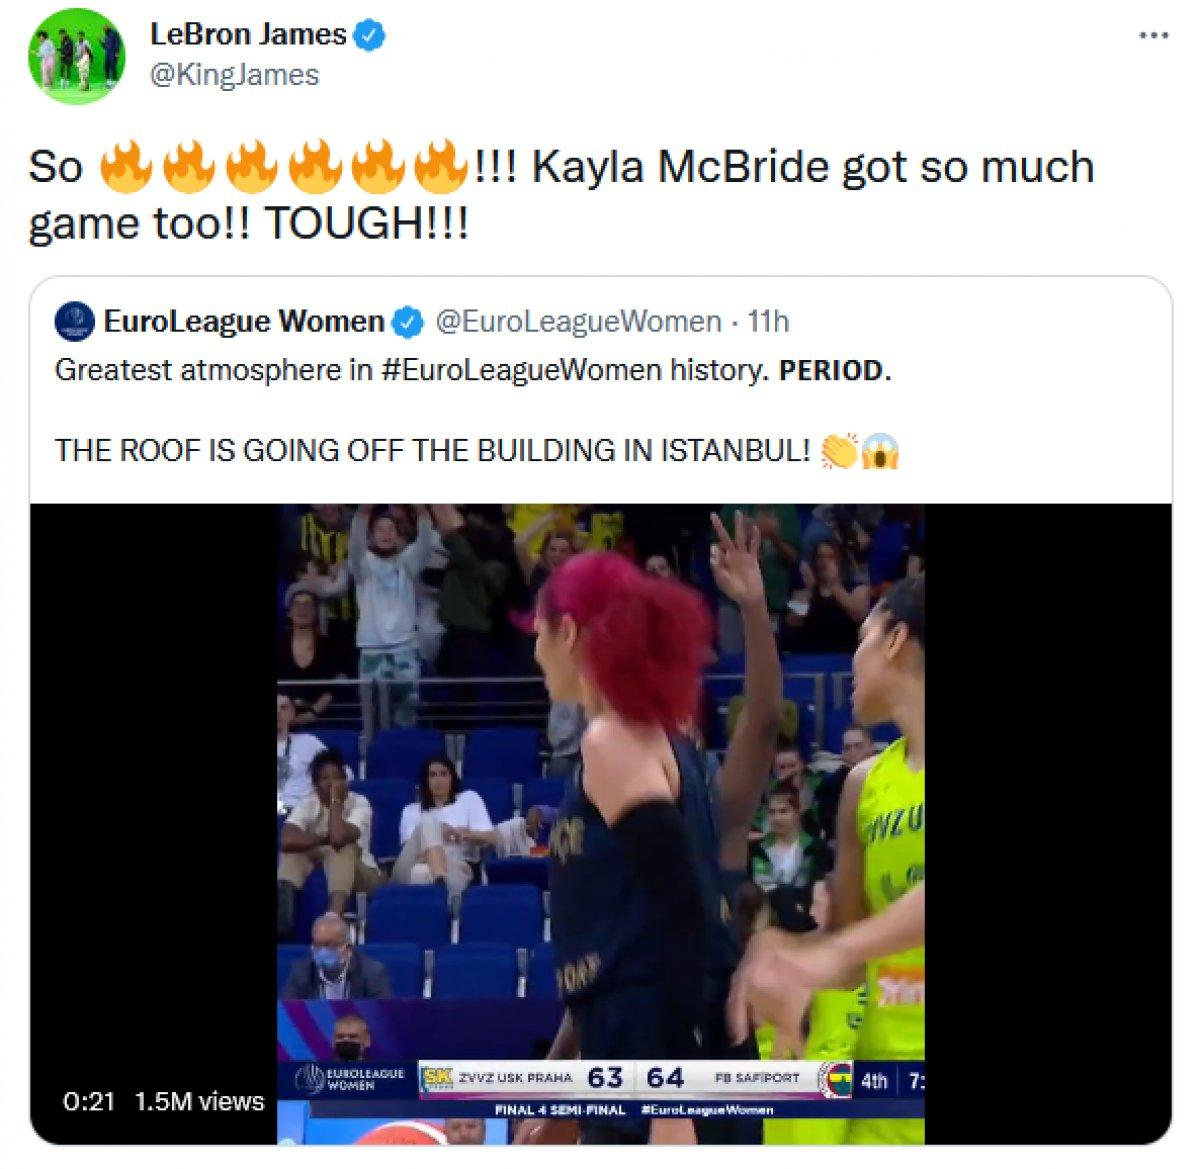Click the clapping hands emoji

click(839, 451)
